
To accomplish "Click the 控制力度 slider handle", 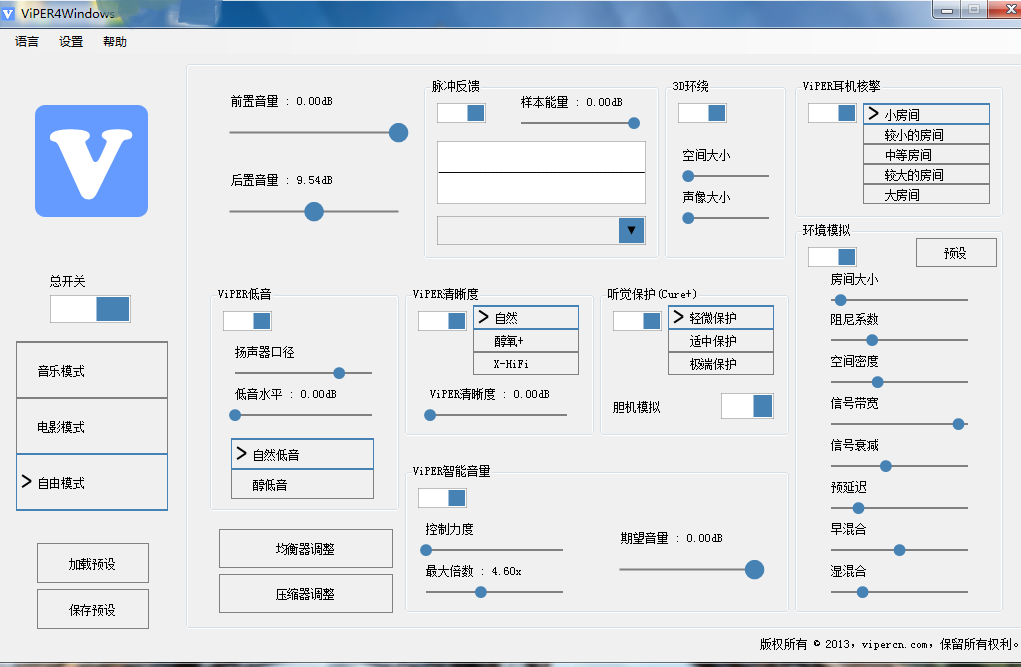I will 426,550.
